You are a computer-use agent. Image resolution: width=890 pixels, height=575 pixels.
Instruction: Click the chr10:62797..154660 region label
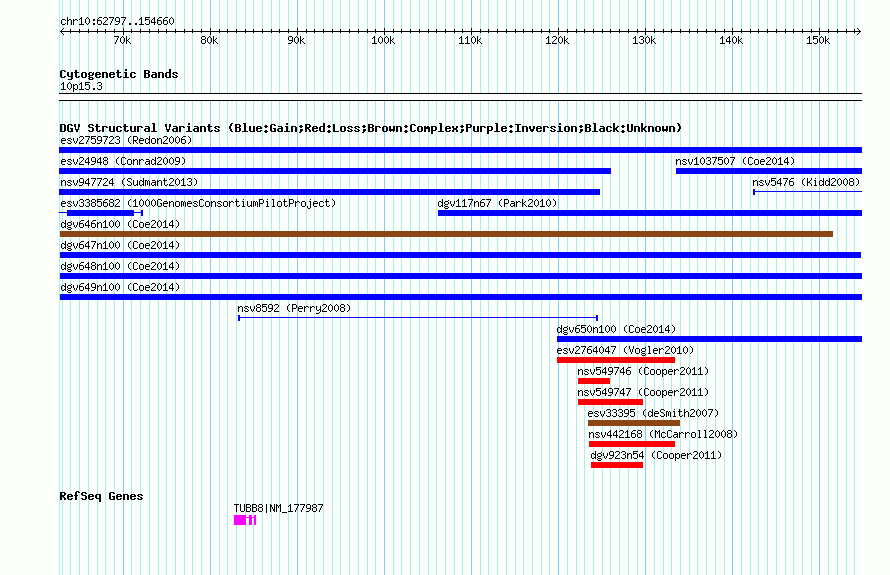tap(117, 21)
